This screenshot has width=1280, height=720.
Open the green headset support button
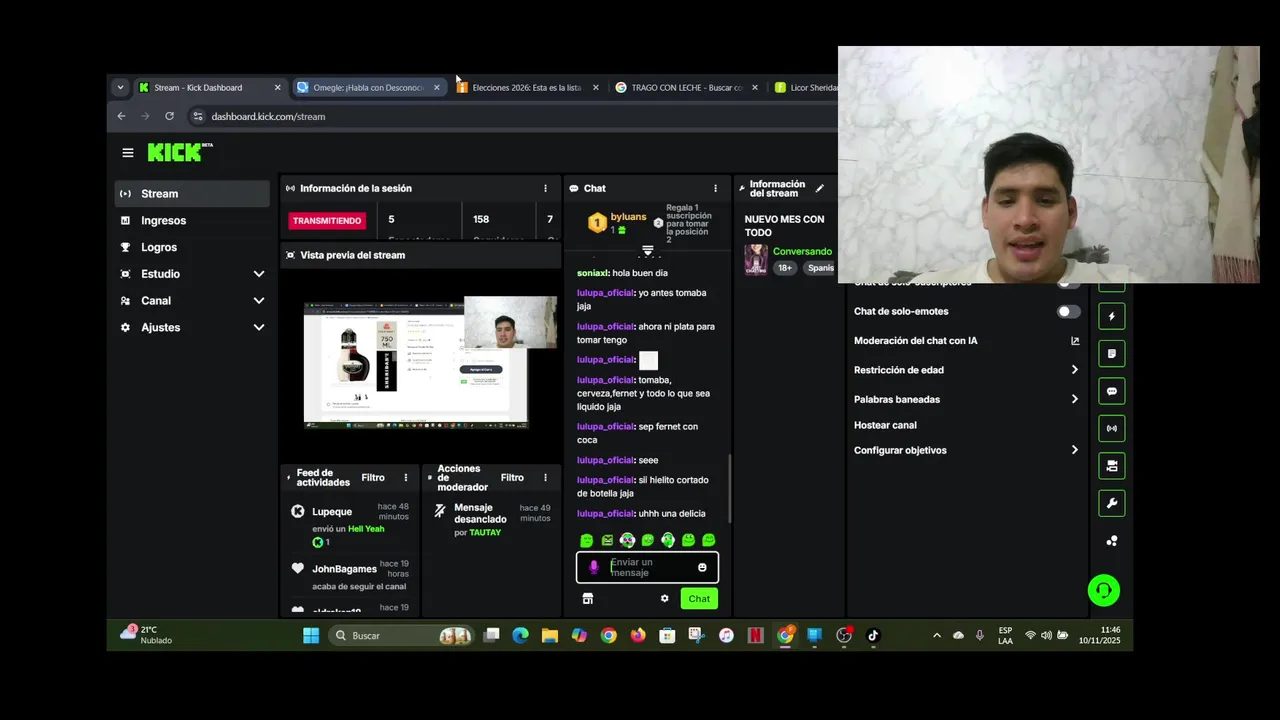click(1104, 590)
